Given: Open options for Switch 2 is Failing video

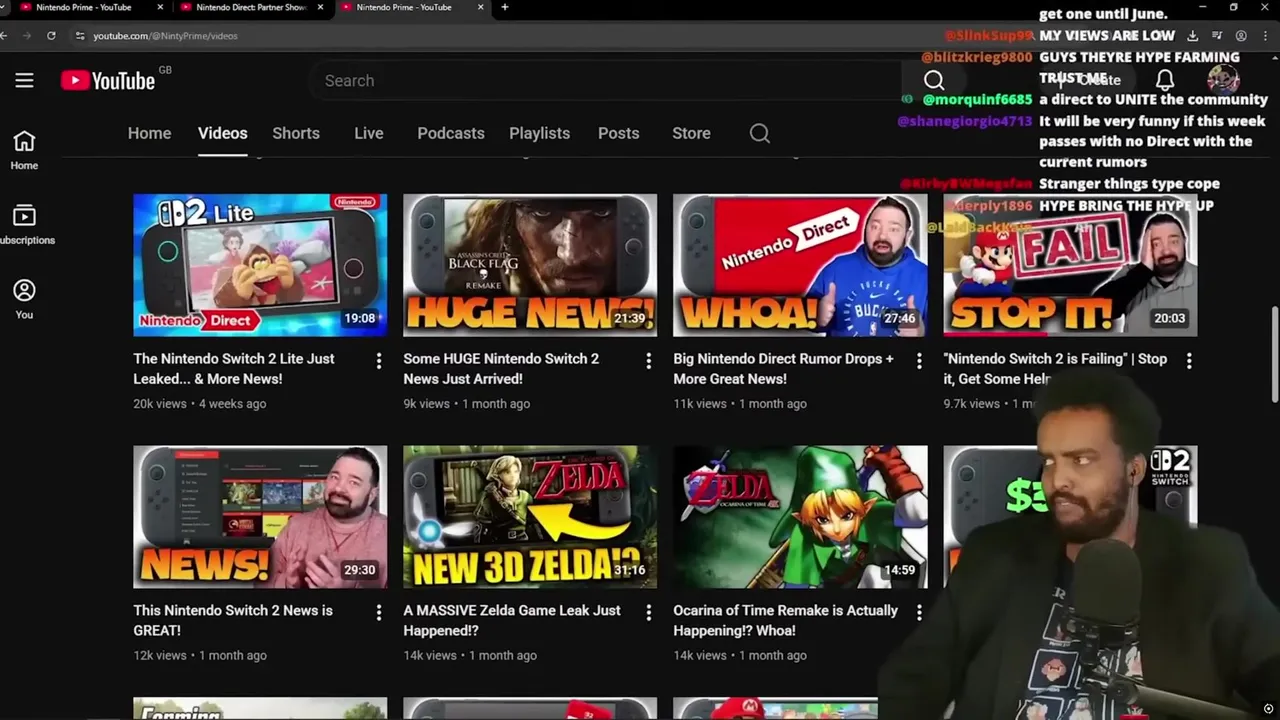Looking at the screenshot, I should point(1189,360).
